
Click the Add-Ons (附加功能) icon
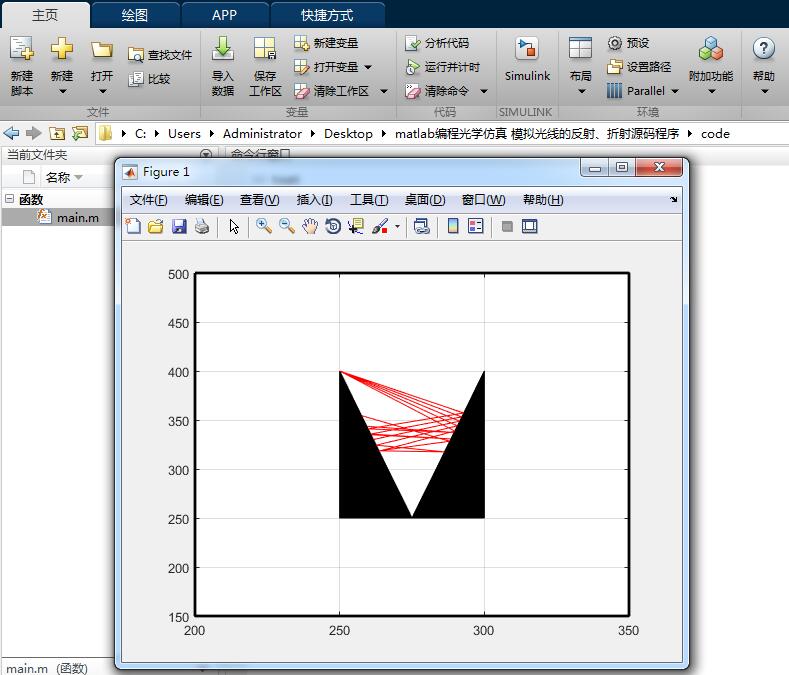(x=711, y=49)
